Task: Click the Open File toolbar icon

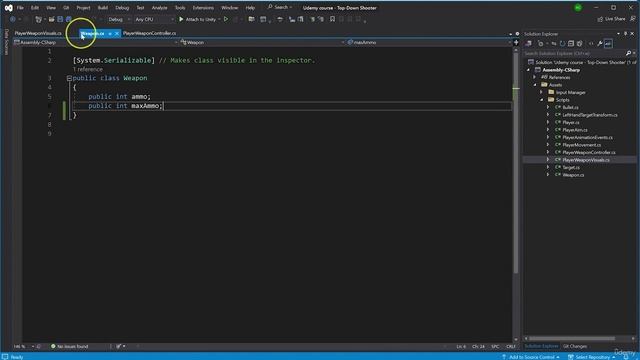Action: click(x=51, y=19)
